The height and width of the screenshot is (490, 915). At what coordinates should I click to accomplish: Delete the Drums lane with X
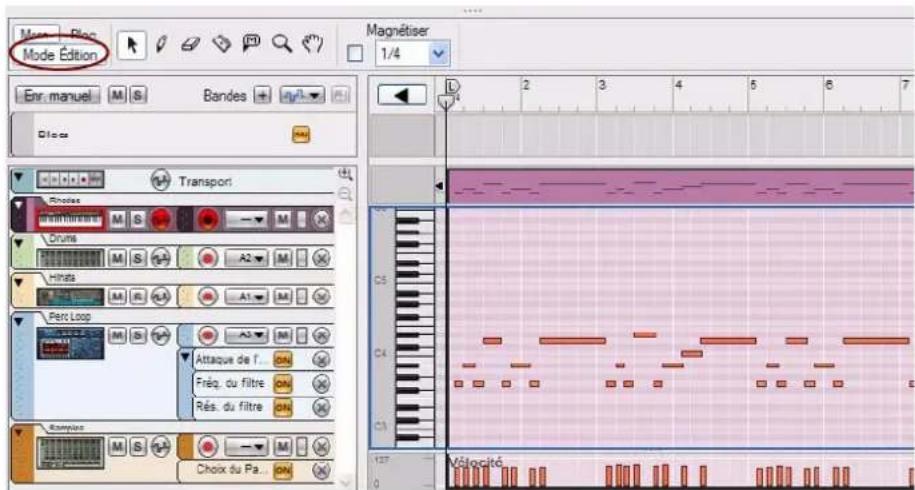pyautogui.click(x=322, y=257)
